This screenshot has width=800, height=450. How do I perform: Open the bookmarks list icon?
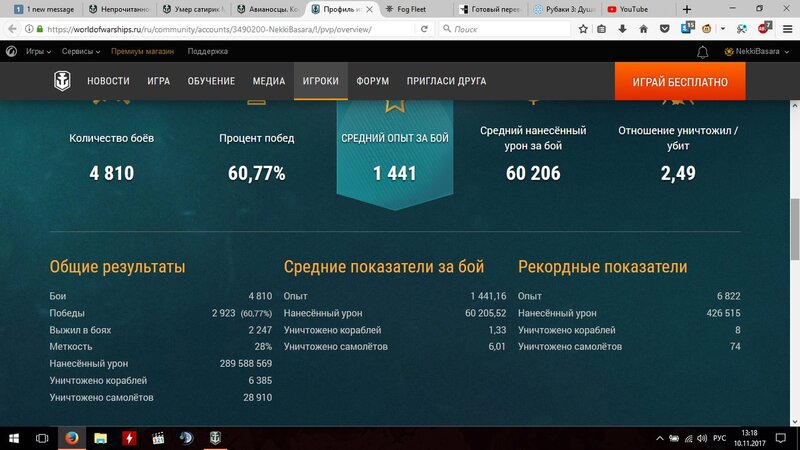[x=602, y=29]
